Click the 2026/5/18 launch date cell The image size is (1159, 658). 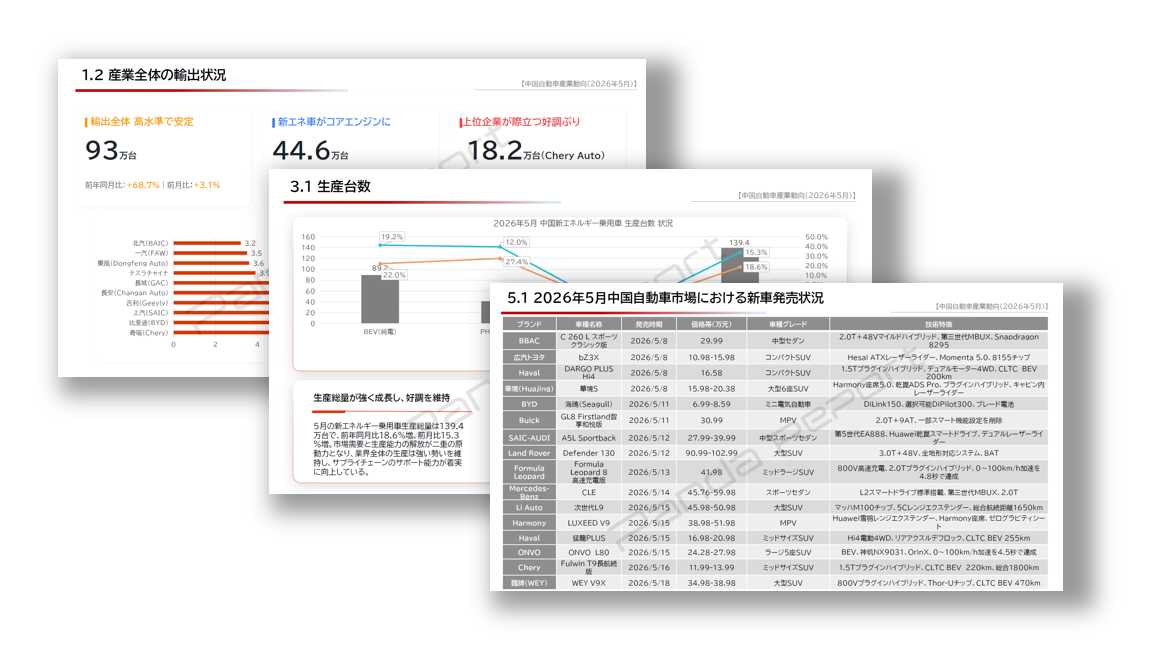(649, 583)
